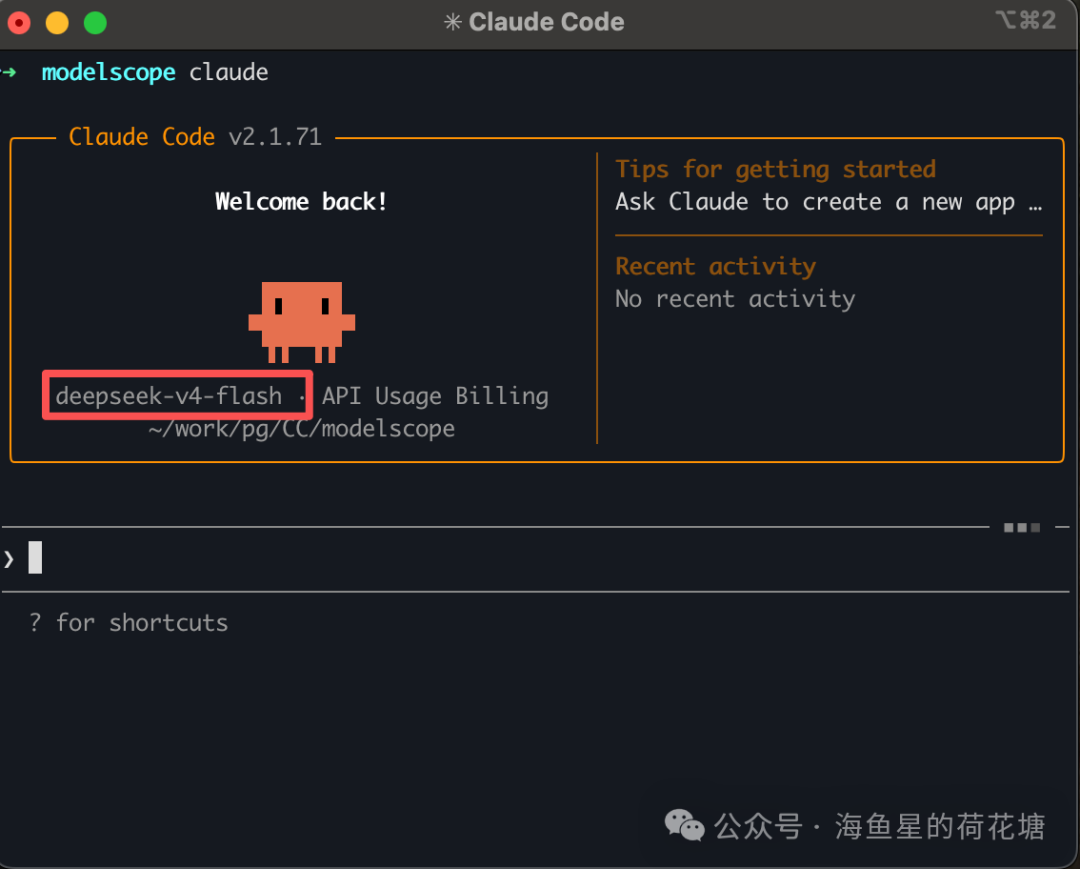
Task: Click the 'claude' command text
Action: (229, 72)
